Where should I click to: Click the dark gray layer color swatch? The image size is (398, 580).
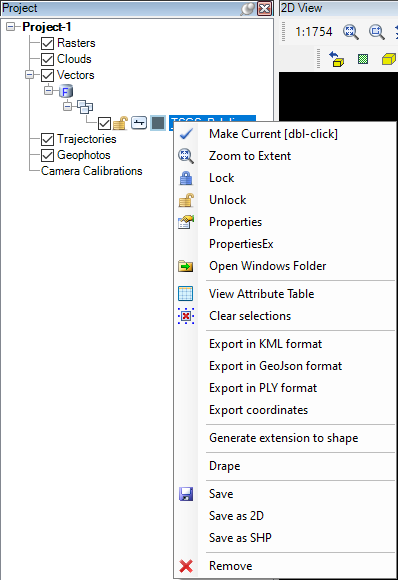point(158,123)
